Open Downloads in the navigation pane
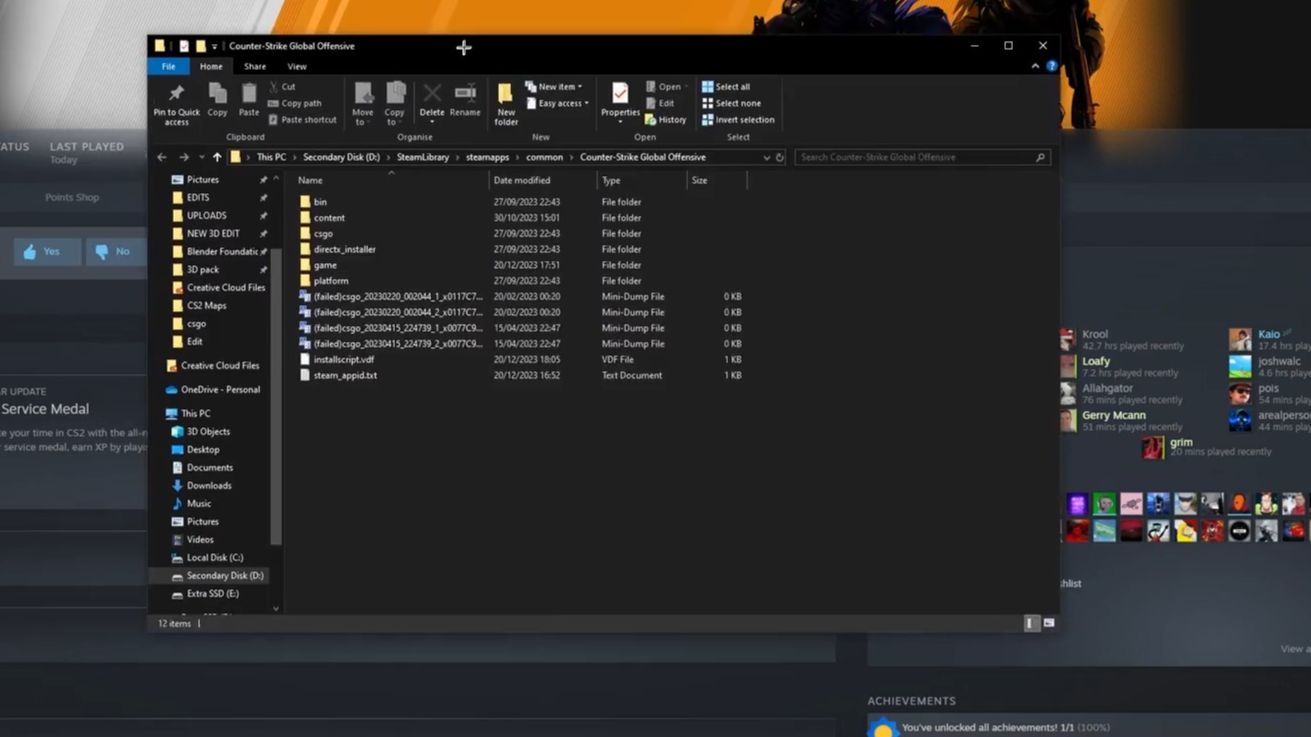Viewport: 1311px width, 737px height. tap(208, 486)
